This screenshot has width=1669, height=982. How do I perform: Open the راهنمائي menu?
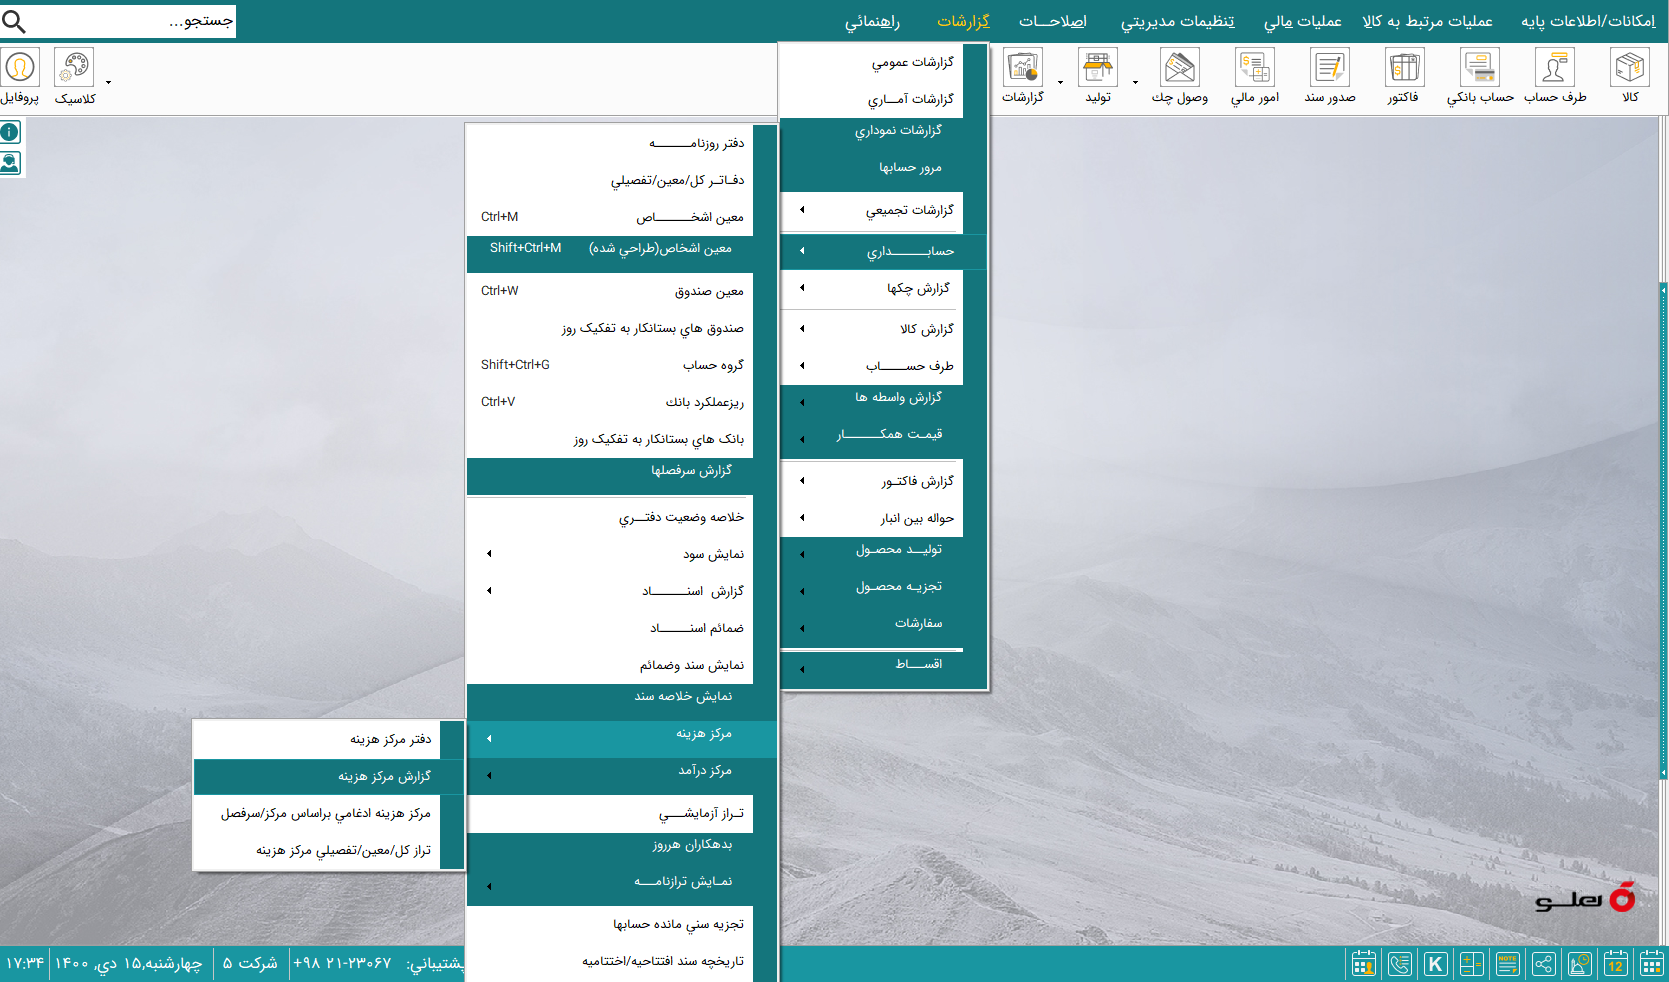point(872,21)
